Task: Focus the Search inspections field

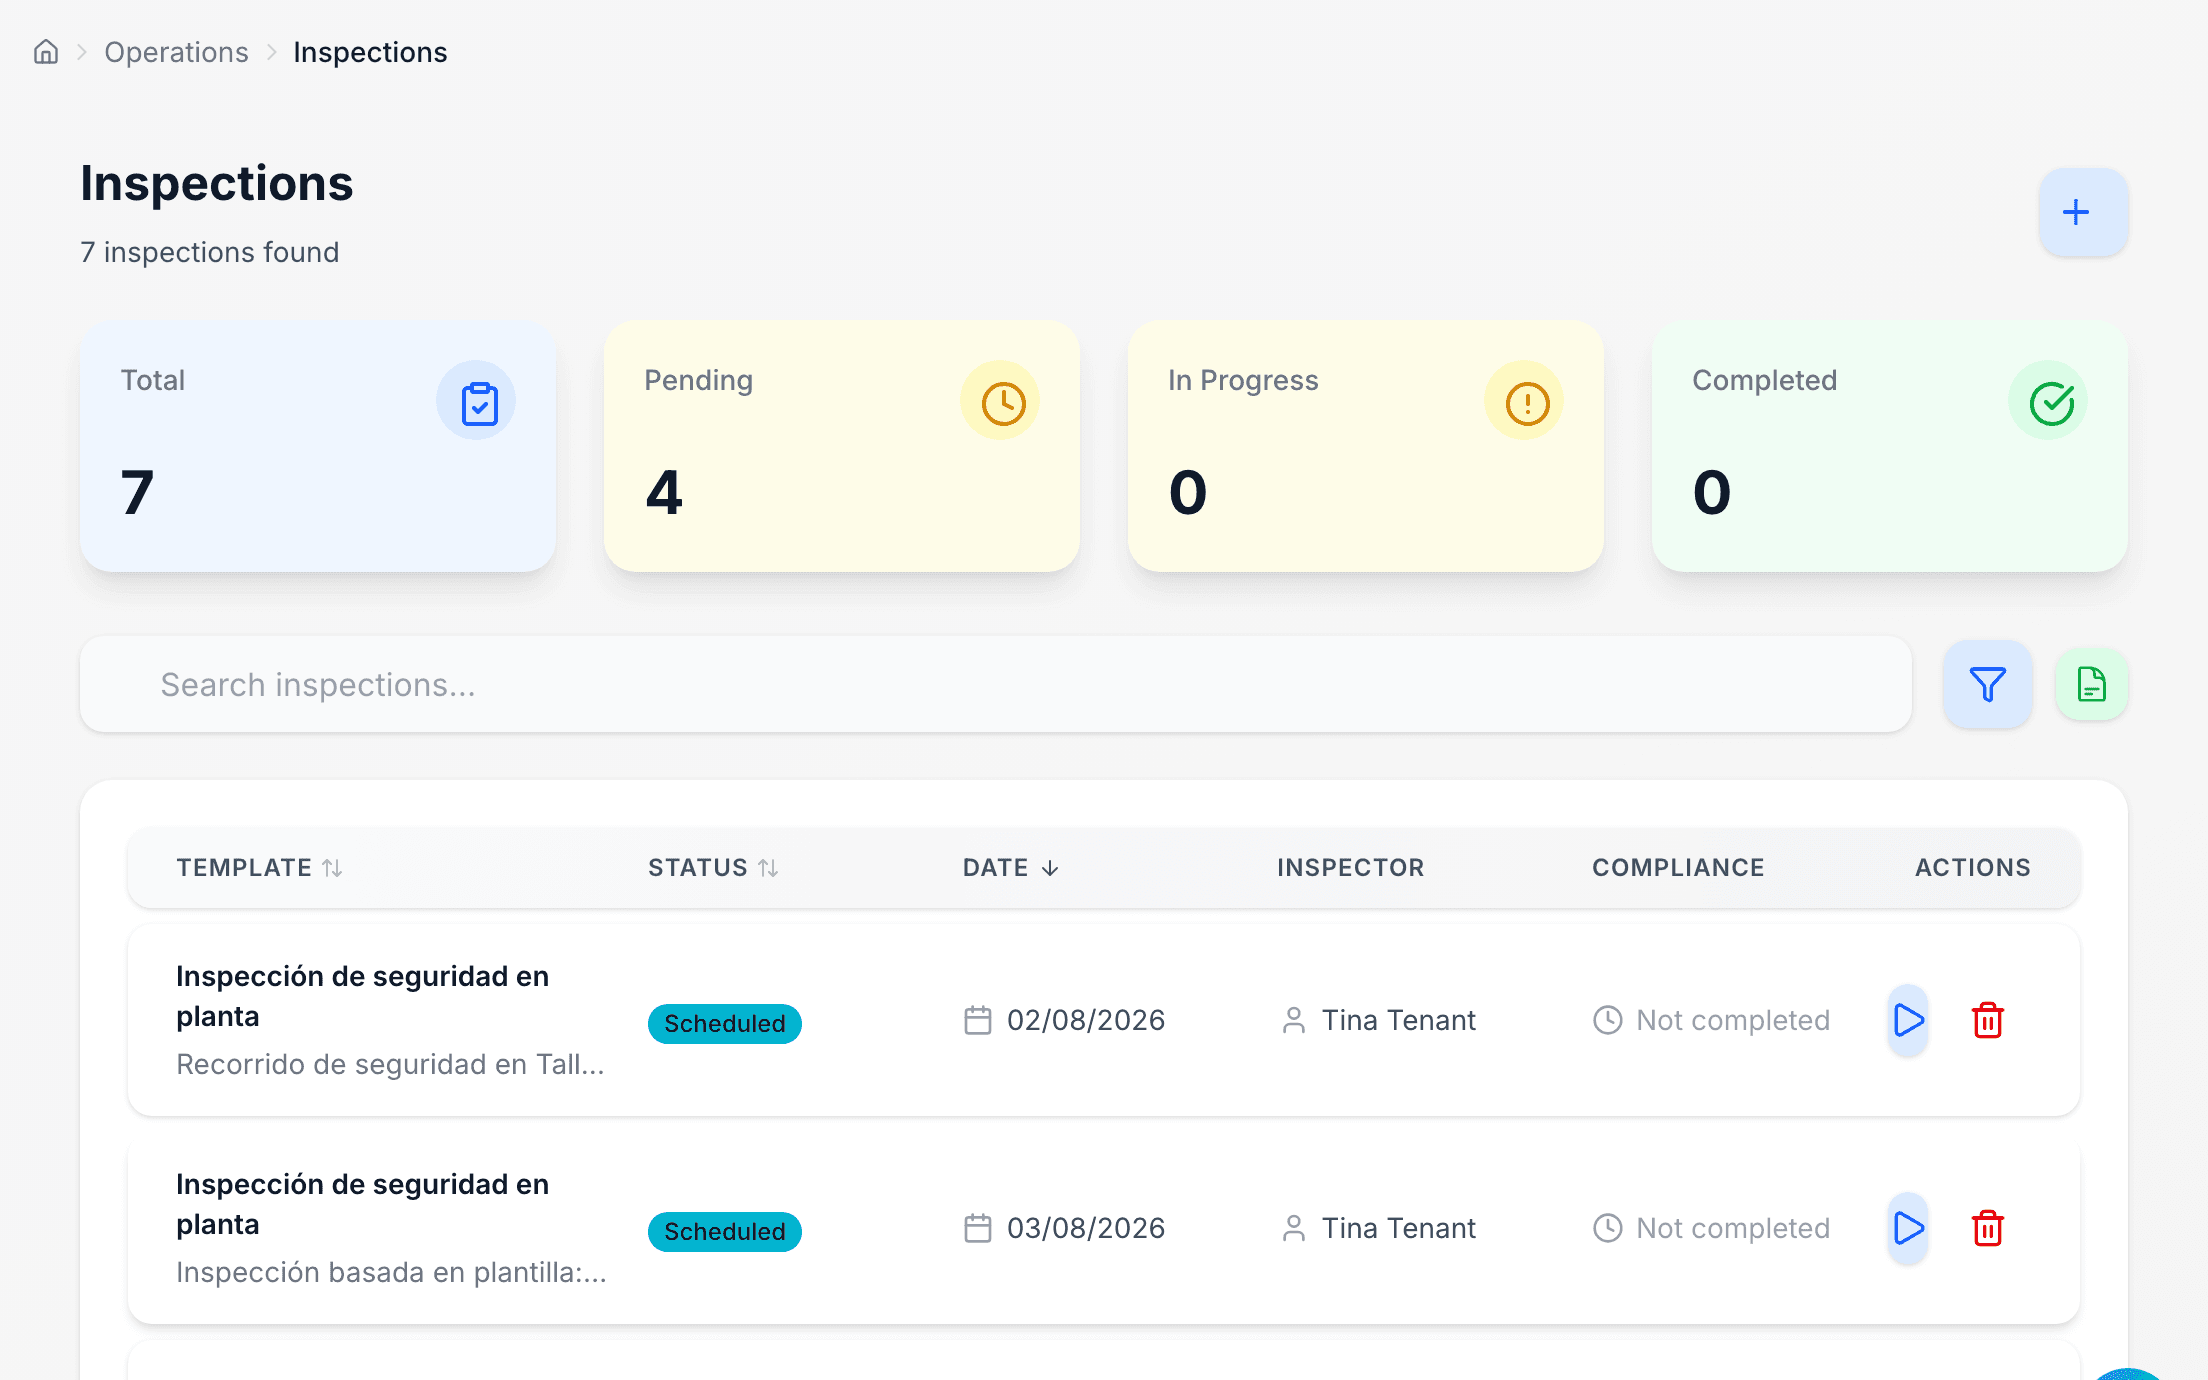Action: point(996,684)
